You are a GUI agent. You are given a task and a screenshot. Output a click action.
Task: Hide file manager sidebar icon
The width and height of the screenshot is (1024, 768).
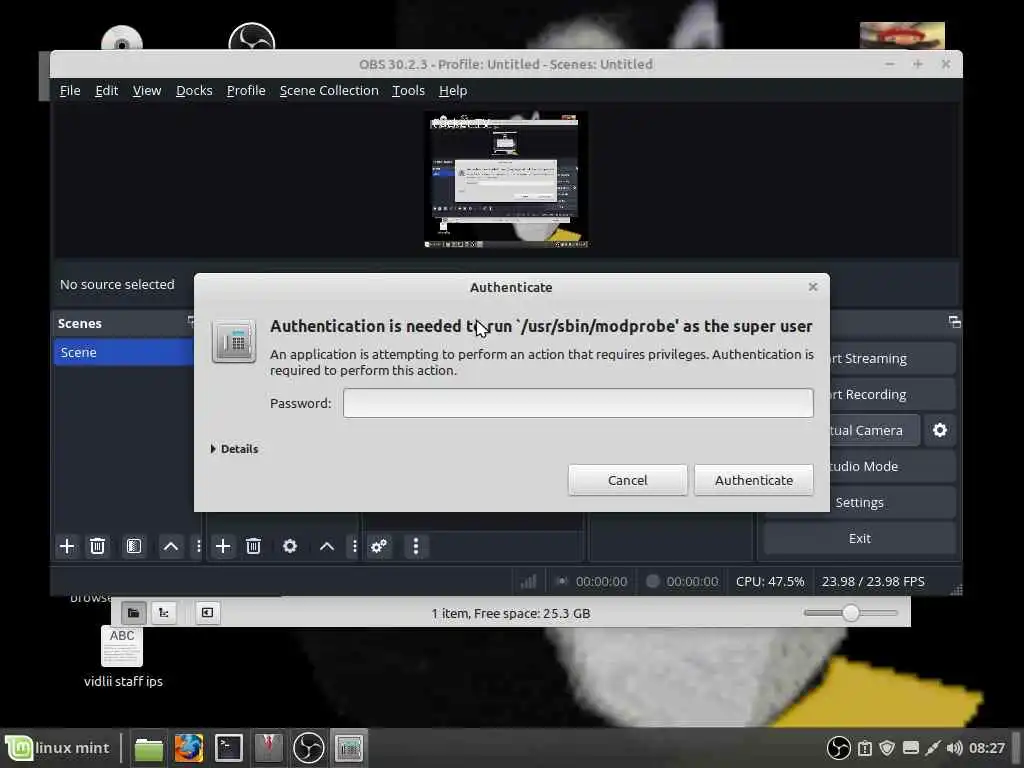[207, 613]
